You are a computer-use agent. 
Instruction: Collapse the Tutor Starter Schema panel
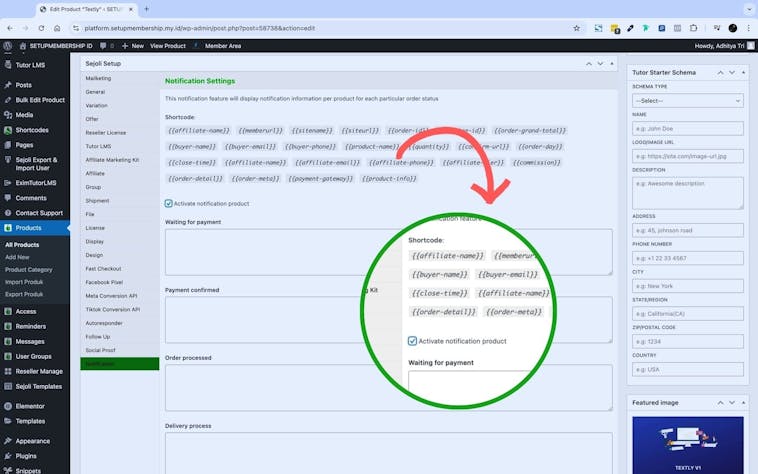743,72
